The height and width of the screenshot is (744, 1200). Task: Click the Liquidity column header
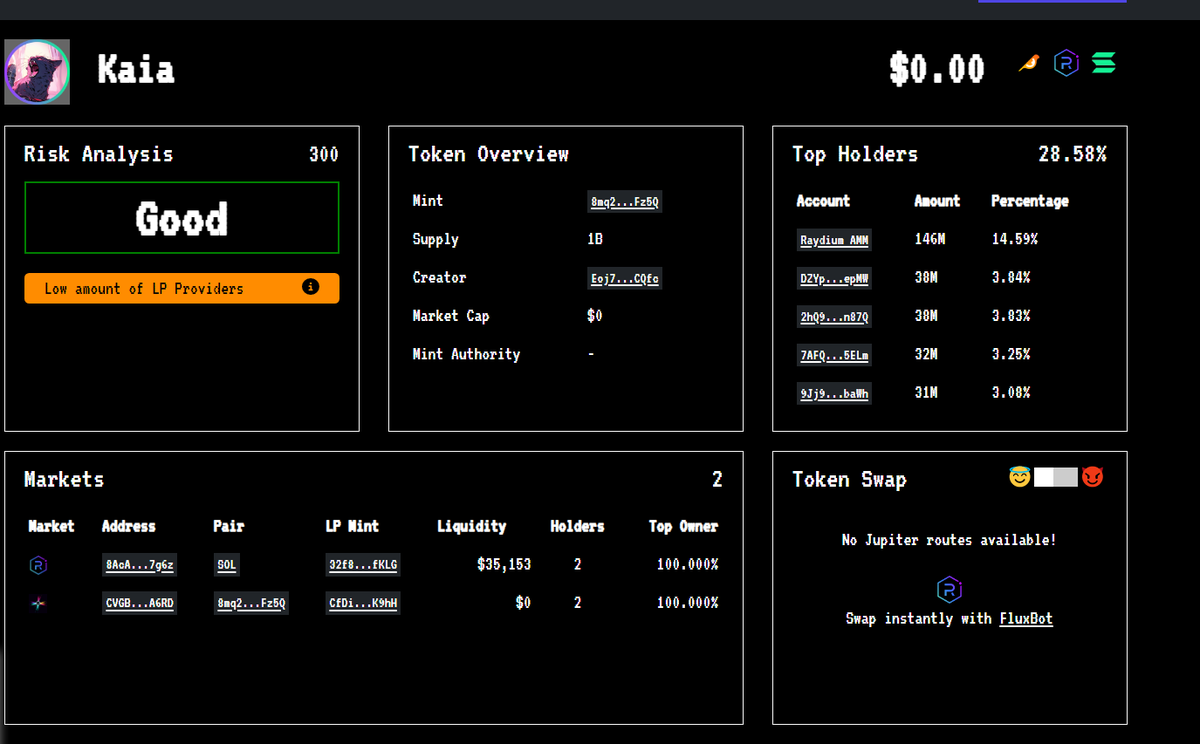[472, 526]
